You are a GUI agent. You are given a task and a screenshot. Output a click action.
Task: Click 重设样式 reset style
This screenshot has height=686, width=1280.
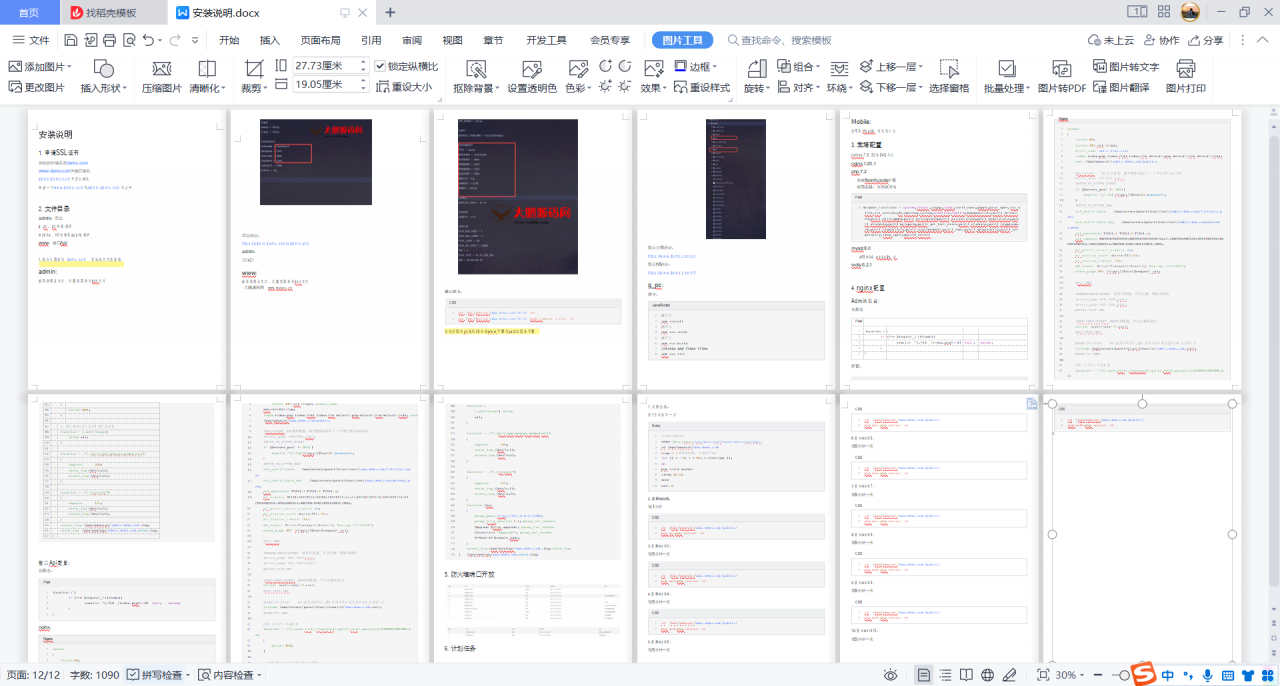pos(700,87)
